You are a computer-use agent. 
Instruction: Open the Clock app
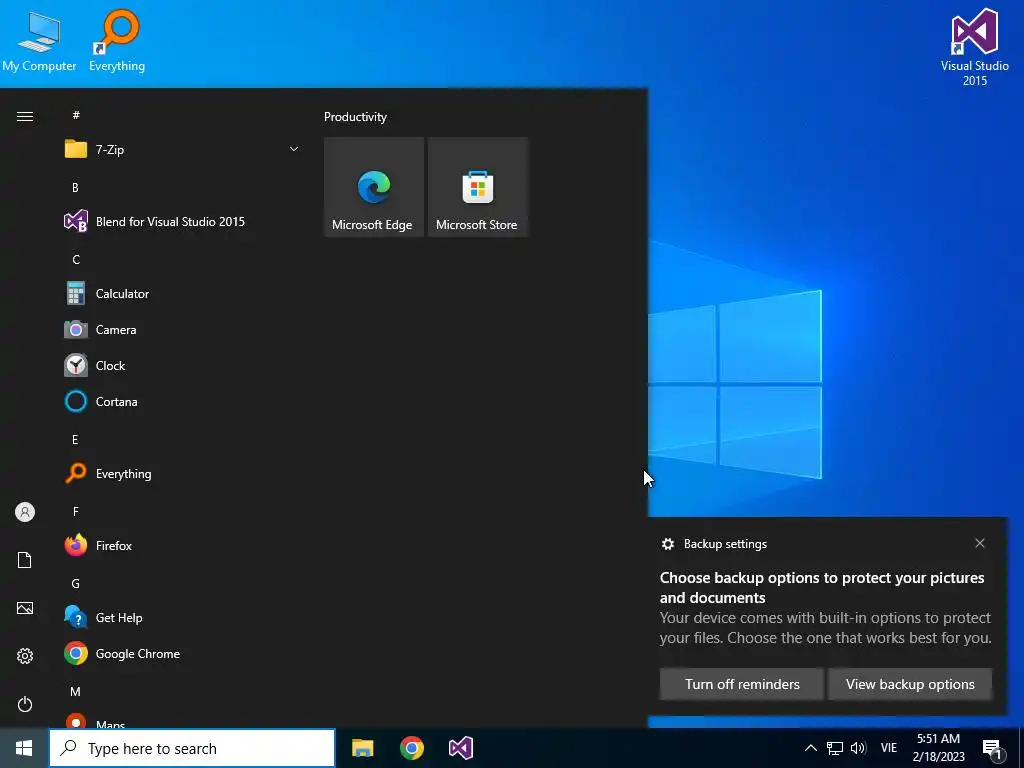182,366
